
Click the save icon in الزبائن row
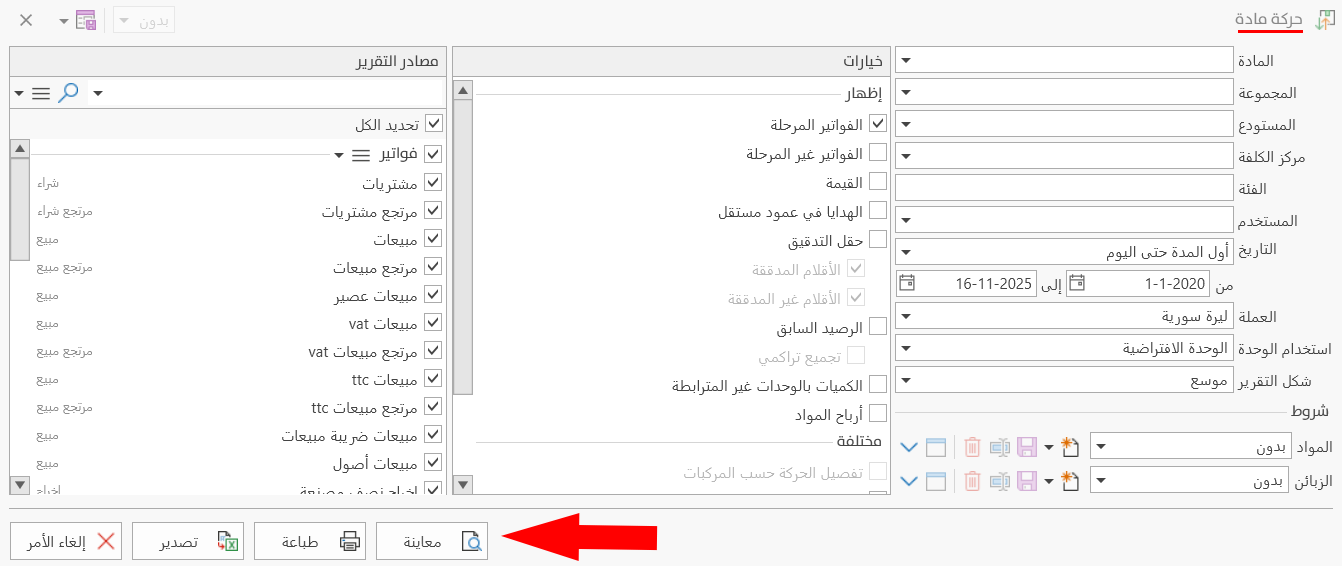coord(1026,481)
